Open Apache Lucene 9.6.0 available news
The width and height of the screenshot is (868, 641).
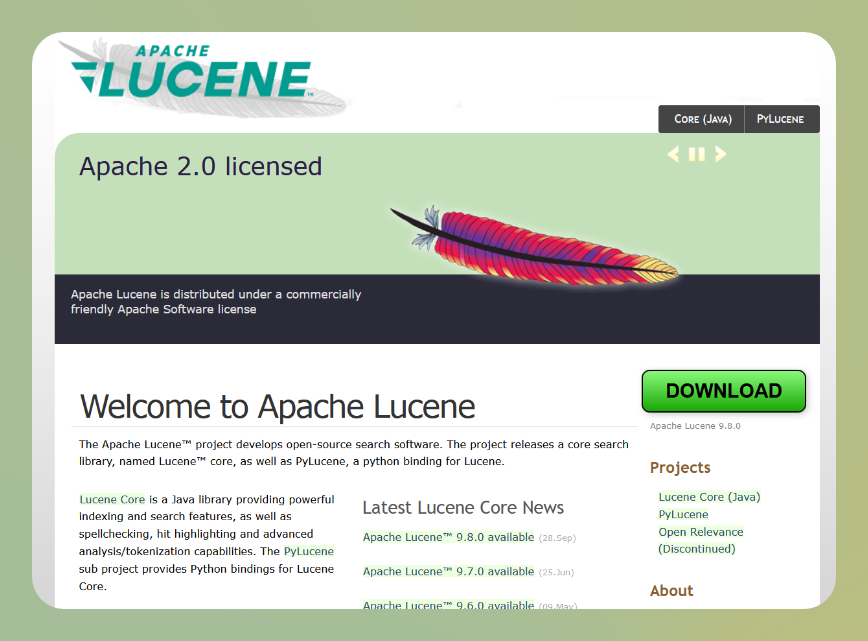(448, 605)
